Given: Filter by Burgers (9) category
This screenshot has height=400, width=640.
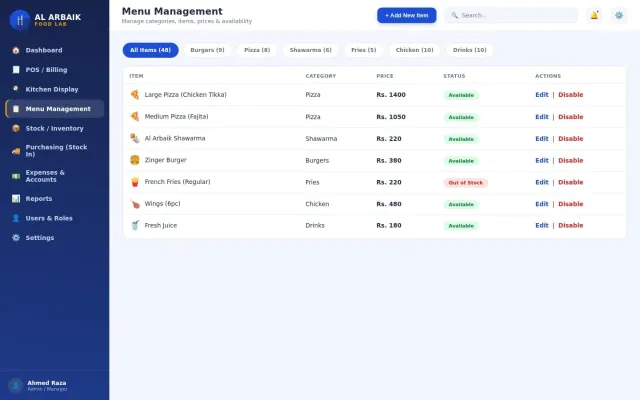Looking at the screenshot, I should point(207,50).
